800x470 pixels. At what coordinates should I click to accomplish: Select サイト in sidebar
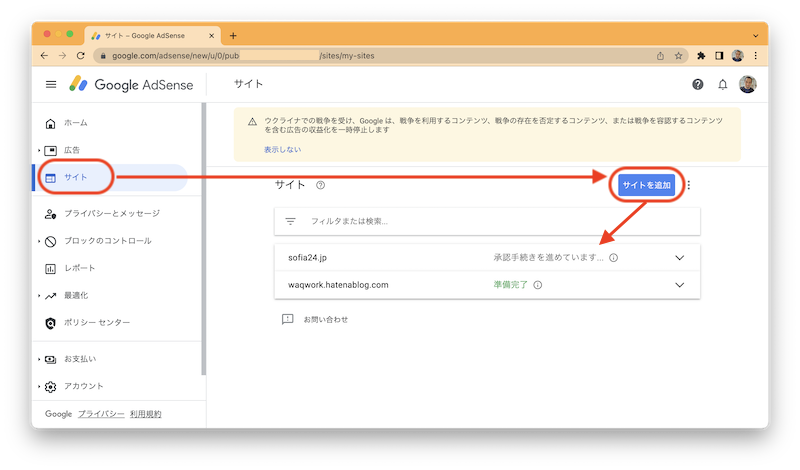pos(110,178)
